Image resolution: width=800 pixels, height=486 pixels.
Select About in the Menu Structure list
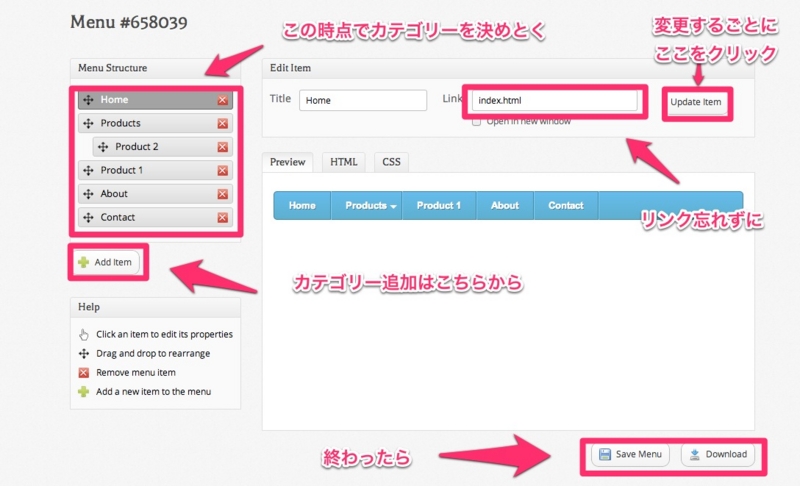pos(155,194)
